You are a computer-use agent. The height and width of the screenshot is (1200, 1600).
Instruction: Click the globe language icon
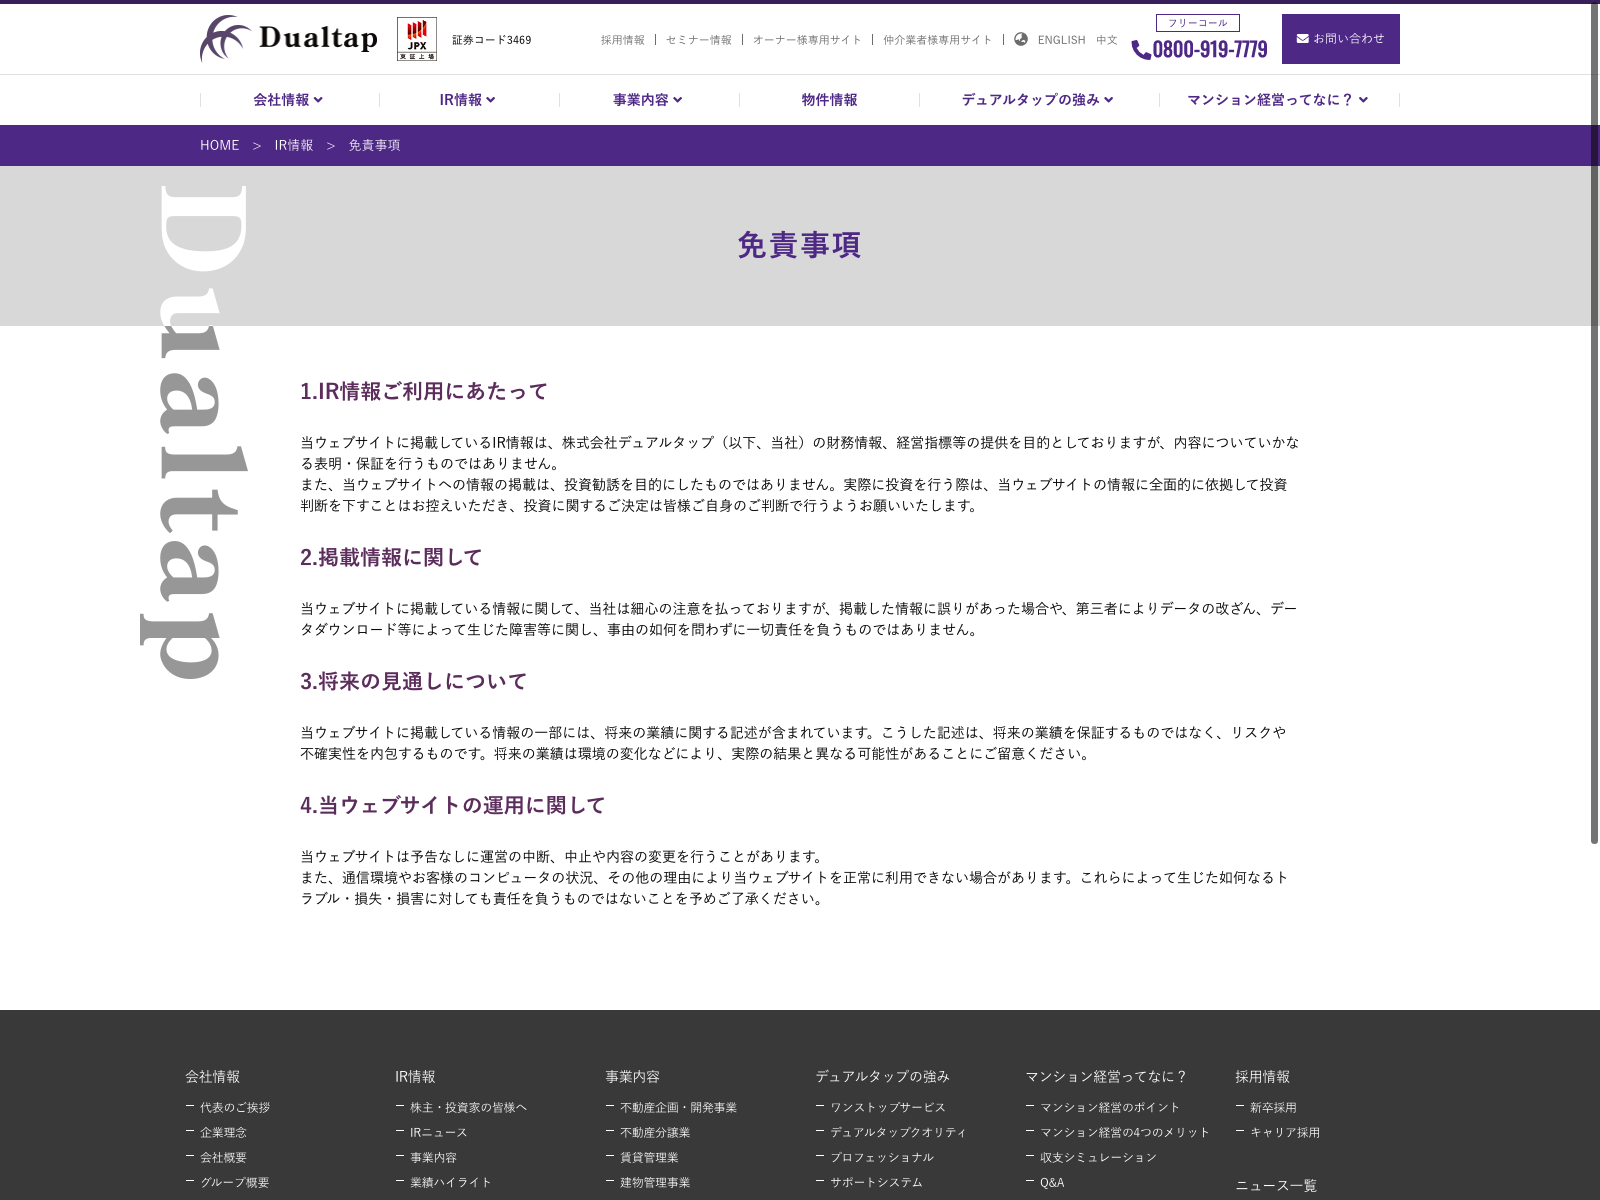coord(1020,39)
